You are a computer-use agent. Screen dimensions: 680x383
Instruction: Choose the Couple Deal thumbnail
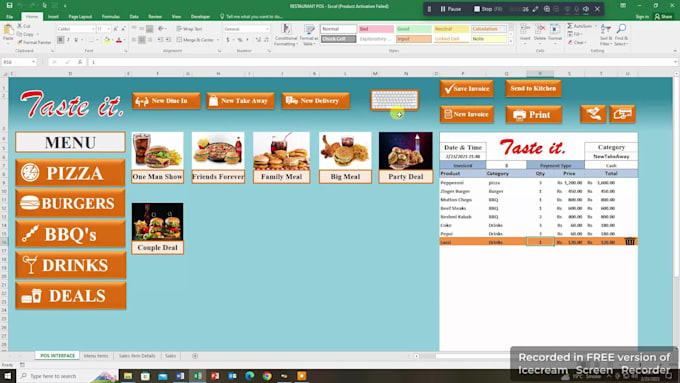[x=157, y=229]
